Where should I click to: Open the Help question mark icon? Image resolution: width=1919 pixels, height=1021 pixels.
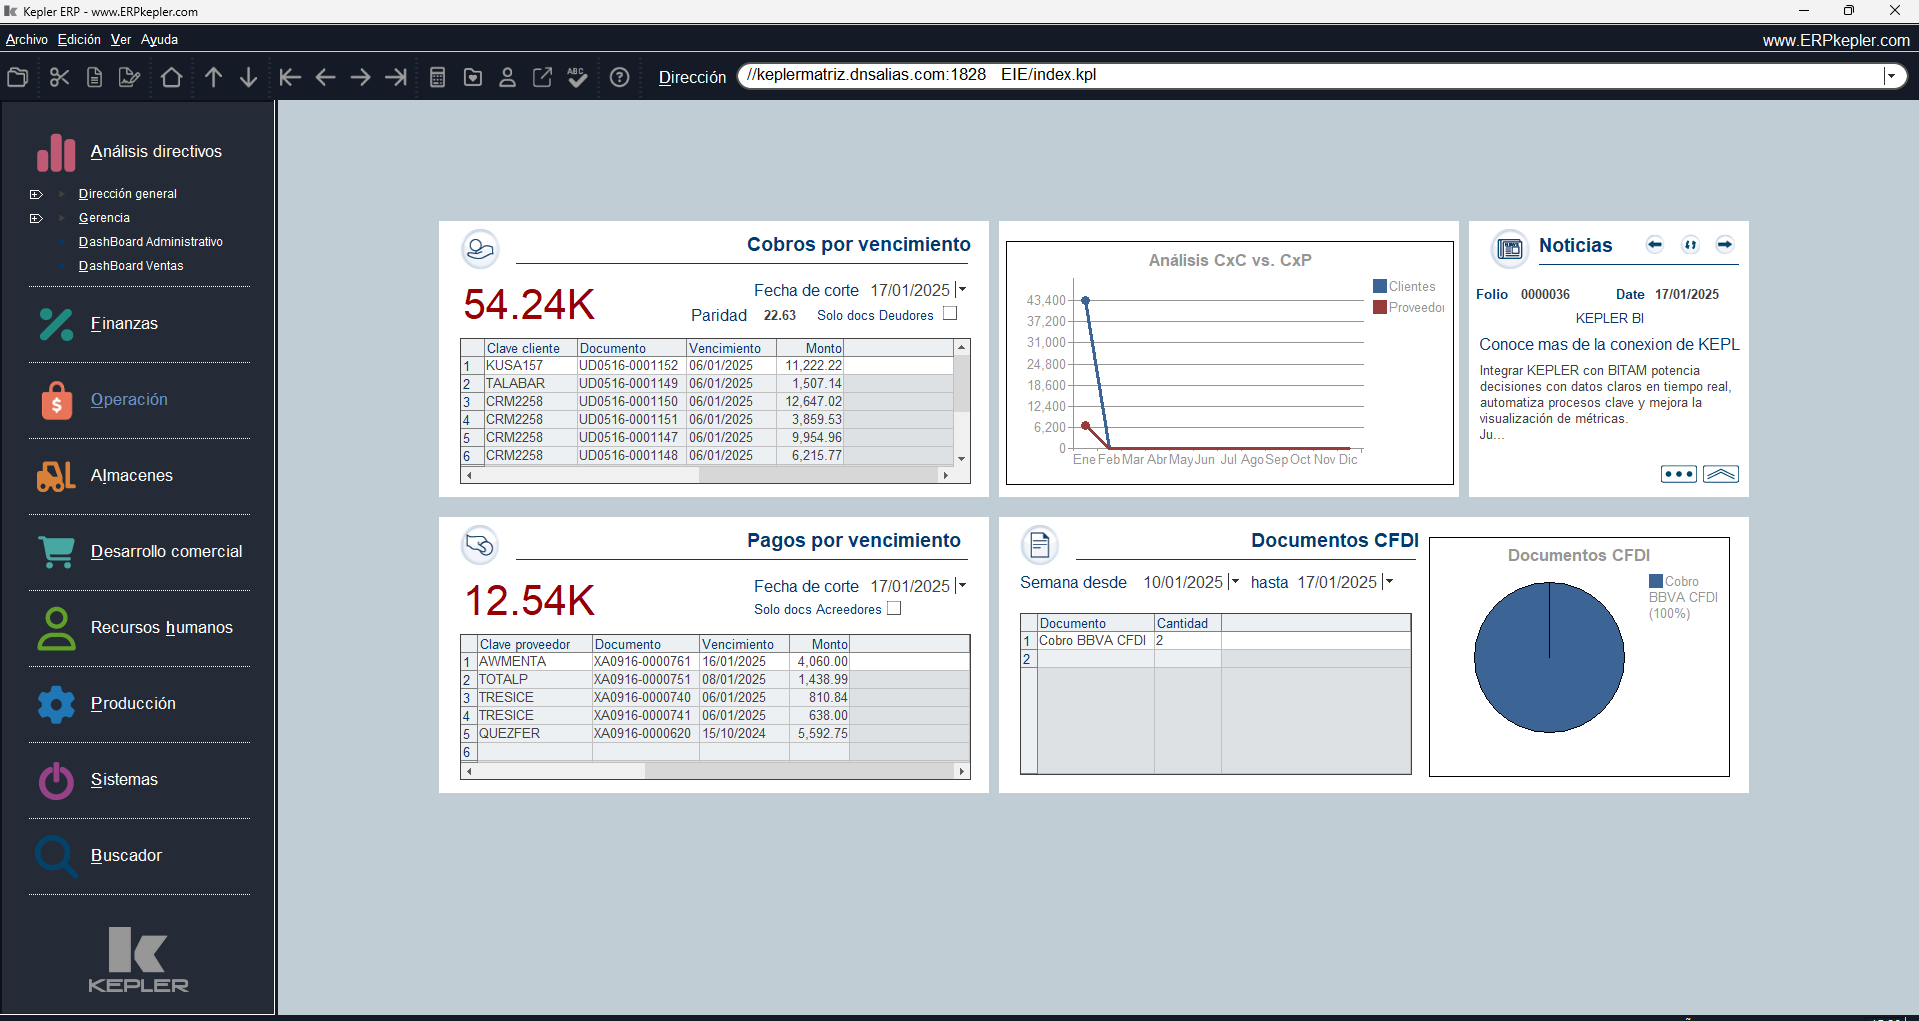click(619, 77)
